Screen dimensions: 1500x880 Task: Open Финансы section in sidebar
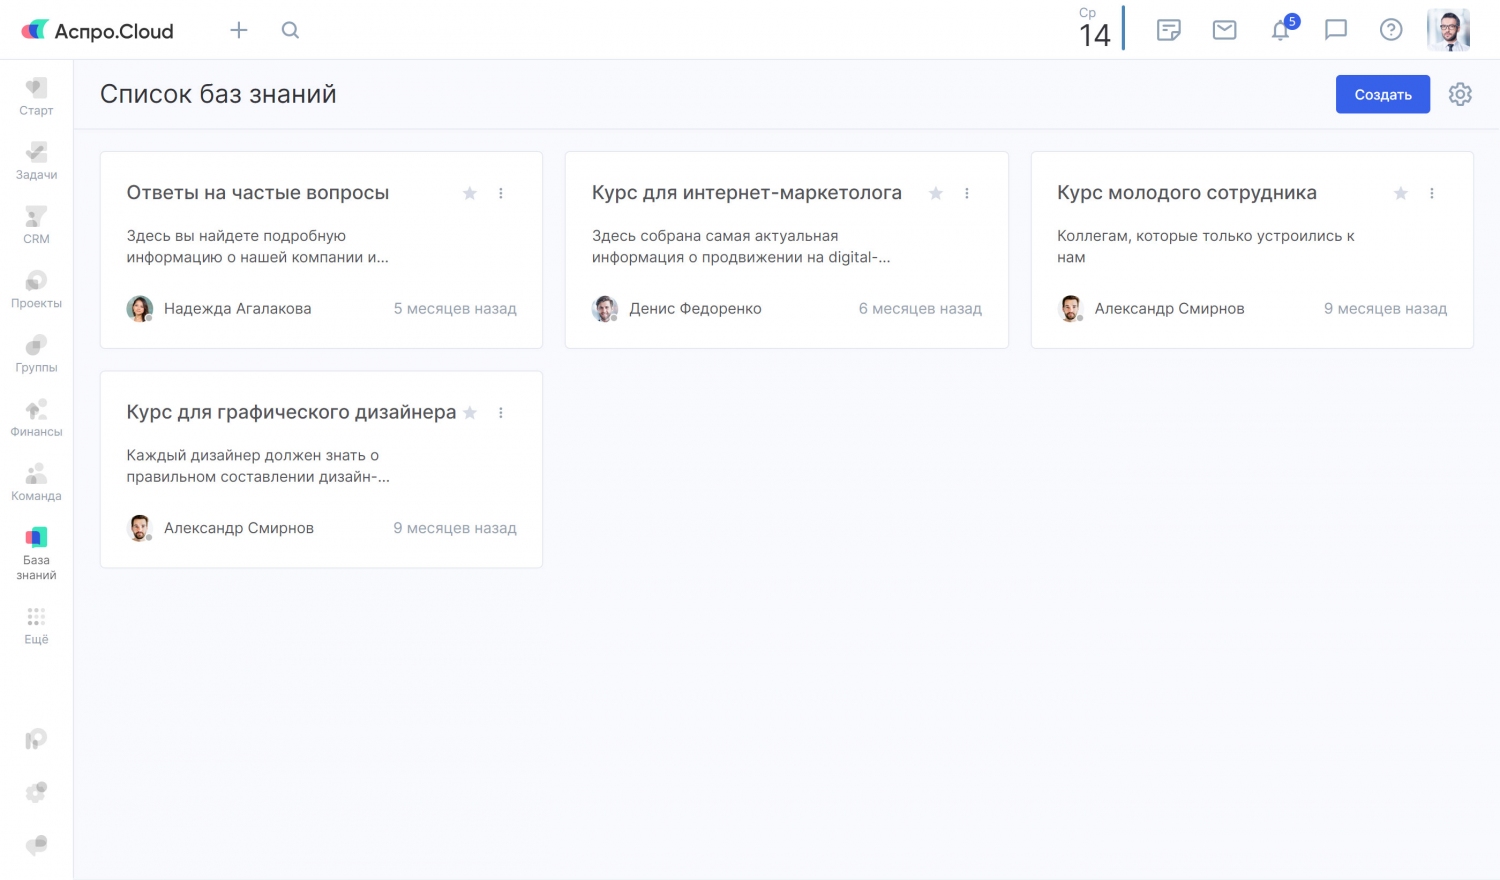click(36, 418)
